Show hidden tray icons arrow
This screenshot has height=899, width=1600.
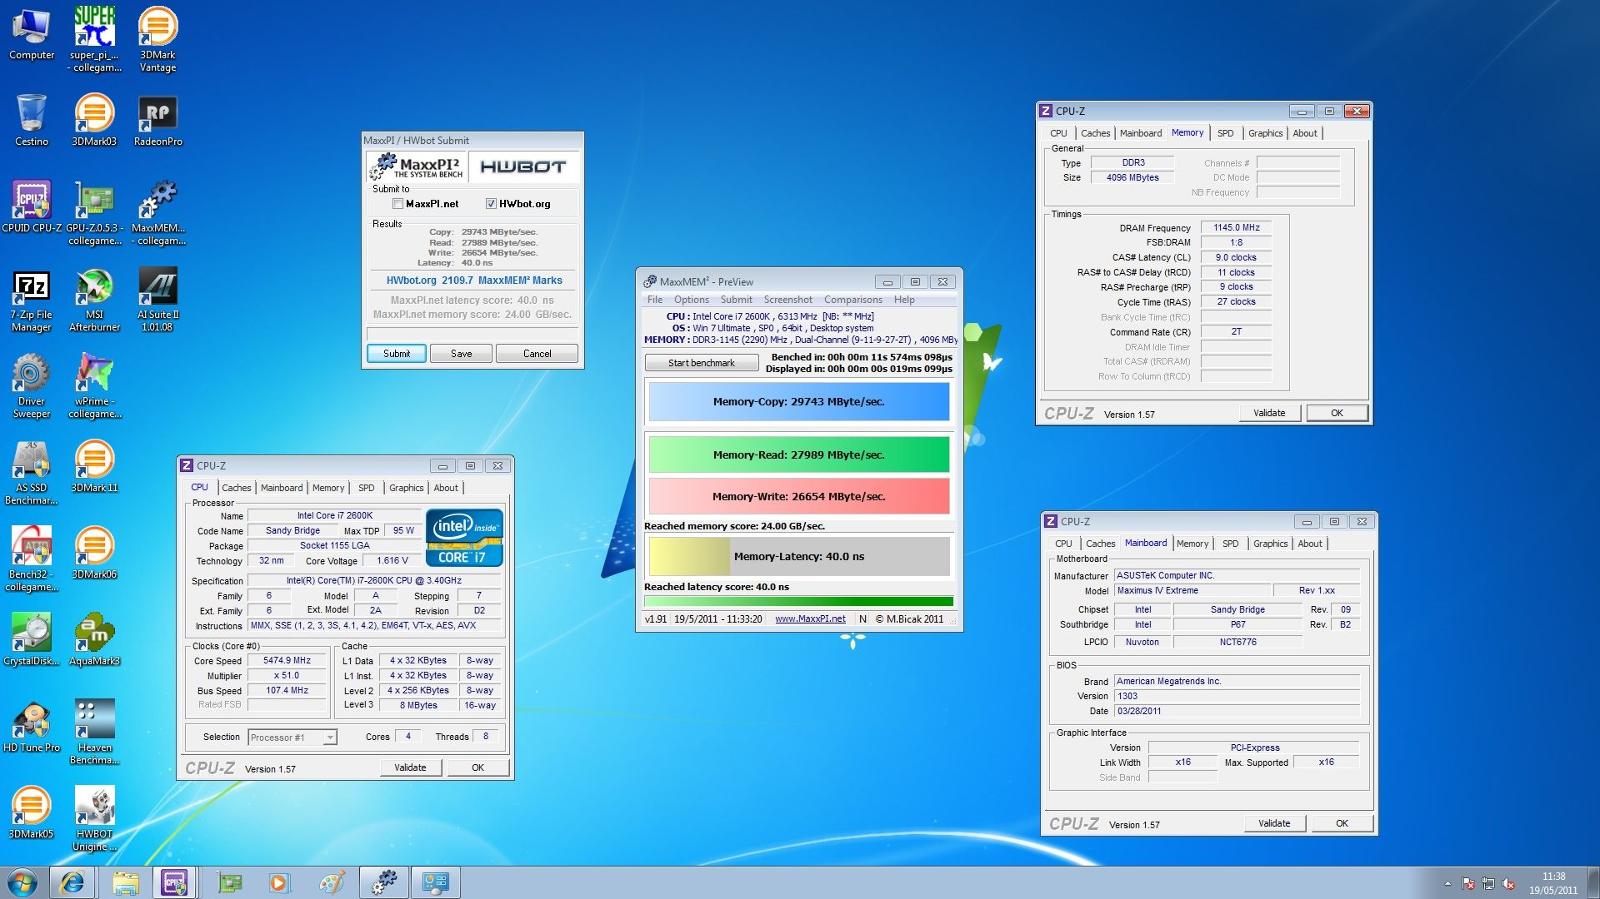click(x=1447, y=884)
